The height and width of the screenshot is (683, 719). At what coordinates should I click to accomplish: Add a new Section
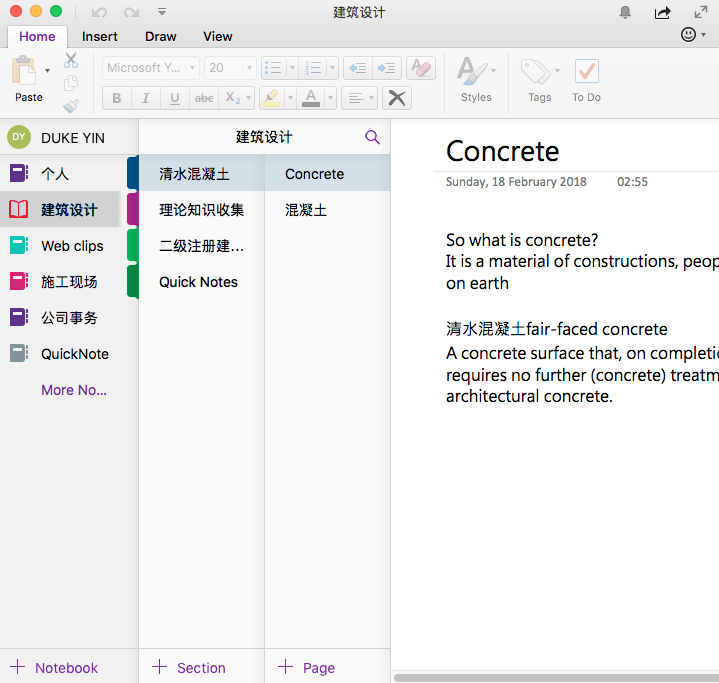click(189, 668)
